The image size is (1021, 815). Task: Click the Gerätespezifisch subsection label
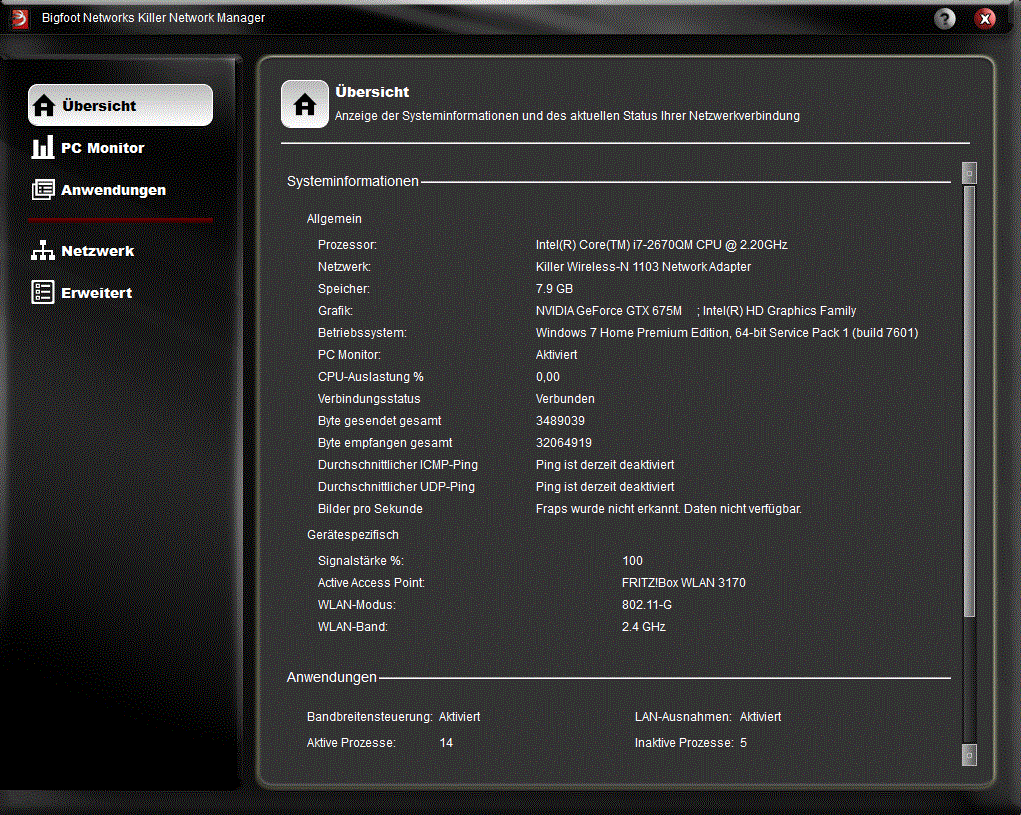click(x=353, y=535)
